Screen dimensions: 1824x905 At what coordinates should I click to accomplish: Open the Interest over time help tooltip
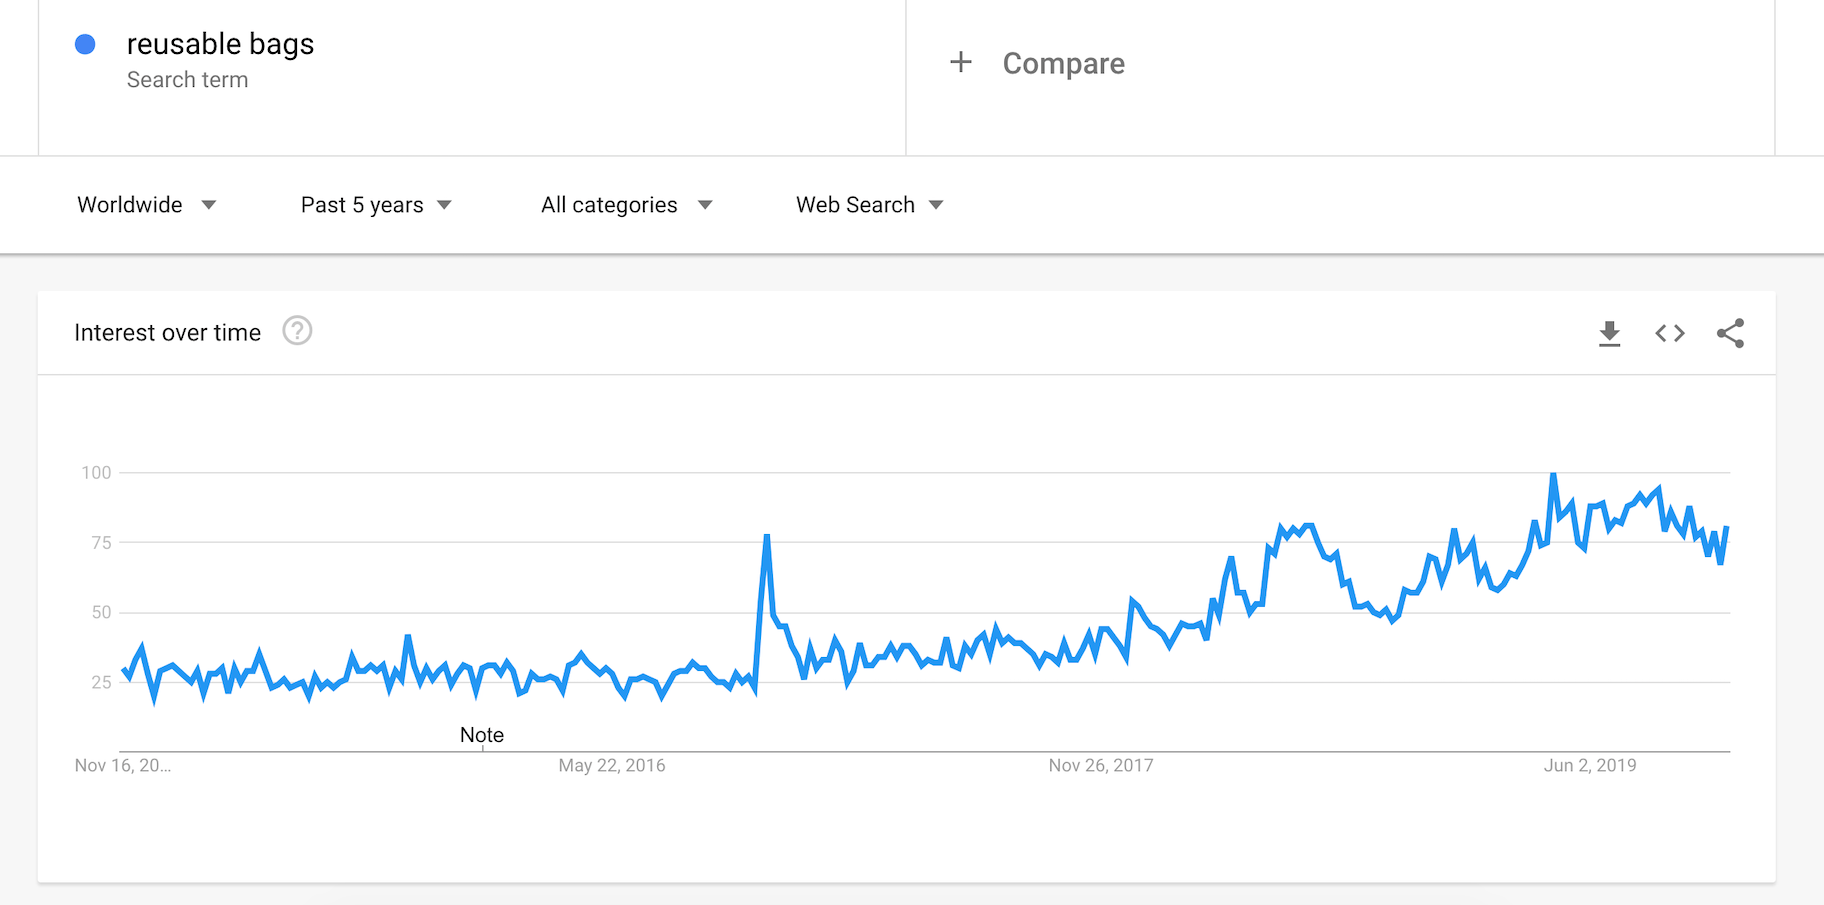point(297,331)
